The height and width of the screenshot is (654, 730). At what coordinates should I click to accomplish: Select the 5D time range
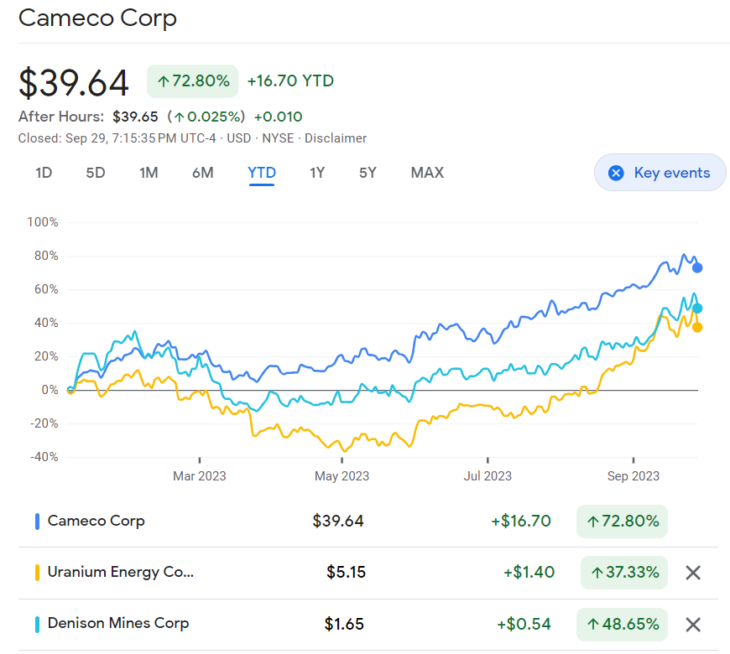click(x=95, y=173)
